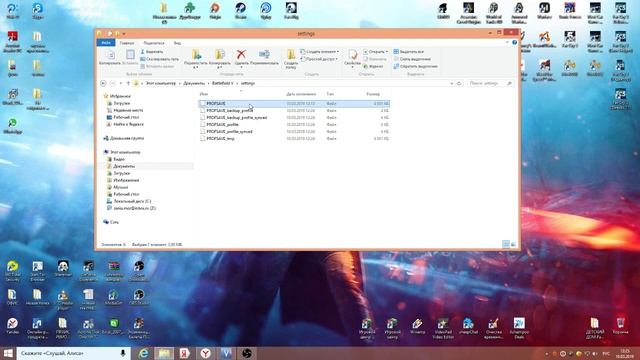Click the Cut (Вырезать) scissors command
Screen dimensions: 640x360
(151, 52)
